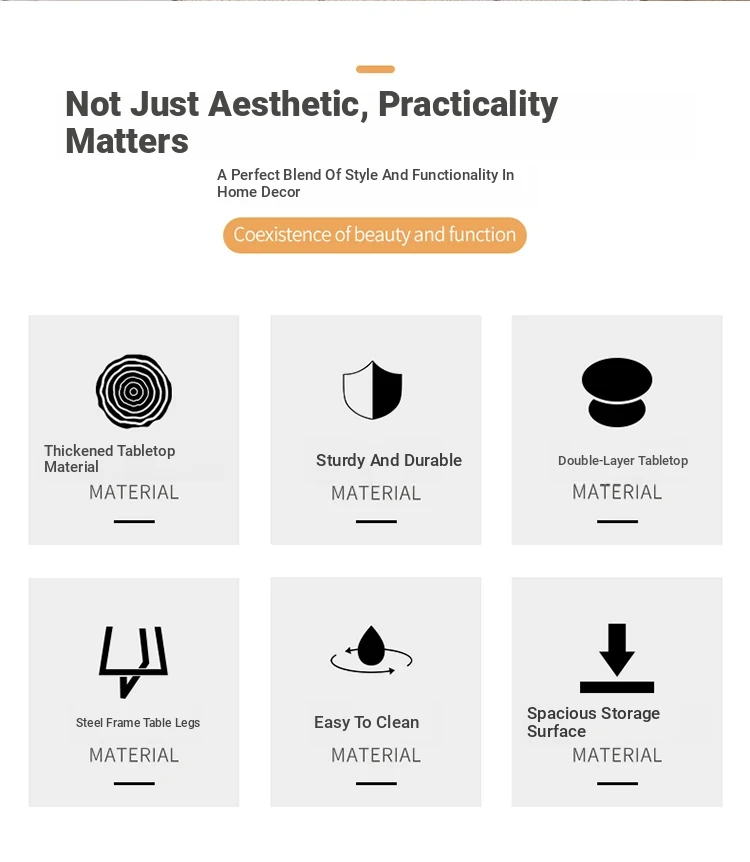Click 'Thickened Tabletop Material' label

(x=109, y=458)
